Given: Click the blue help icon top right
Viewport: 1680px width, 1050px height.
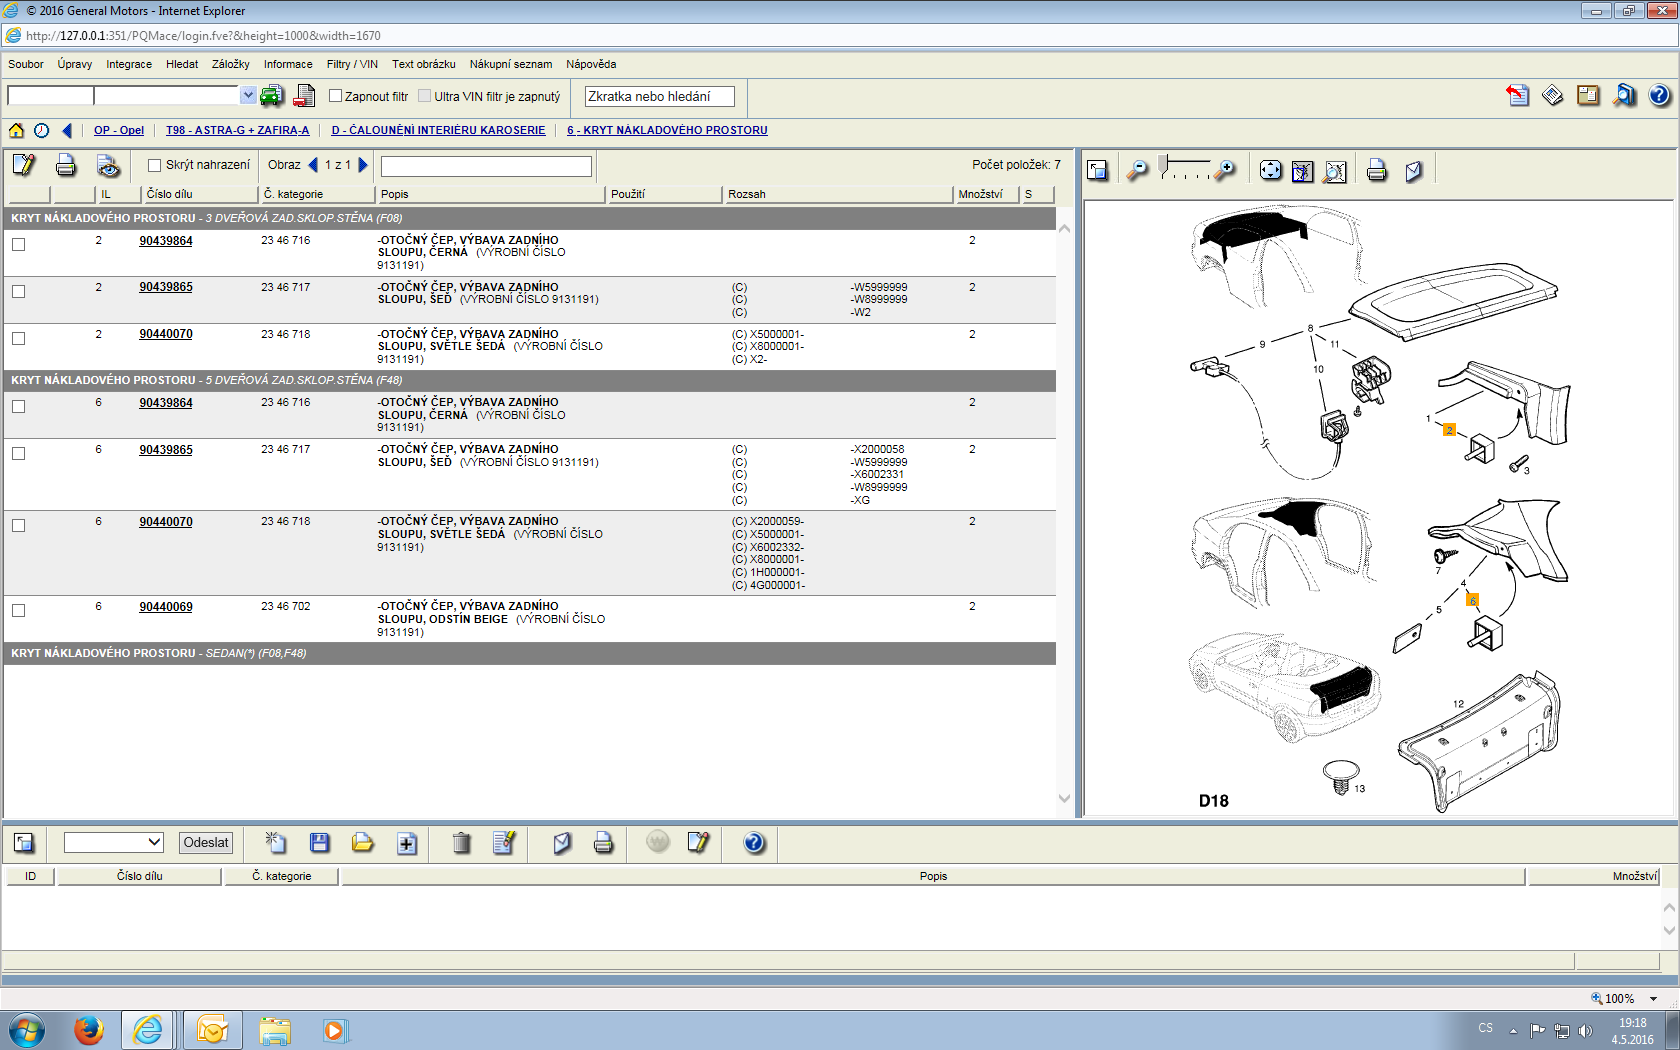Looking at the screenshot, I should pyautogui.click(x=1659, y=96).
